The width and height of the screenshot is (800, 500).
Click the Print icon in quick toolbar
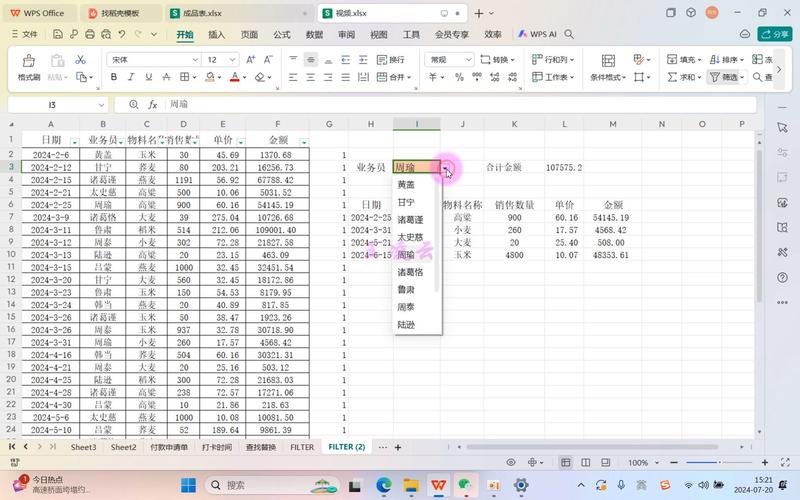tap(90, 34)
